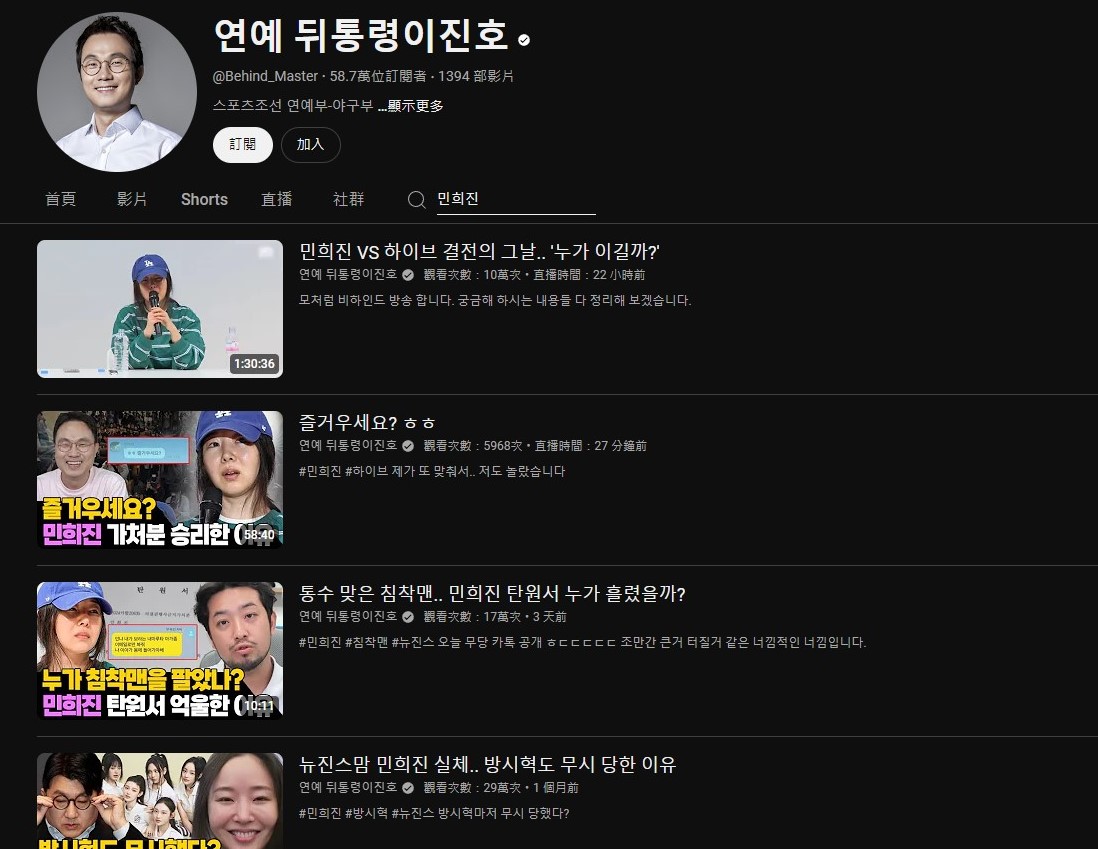Select the 社群 community tab
1098x849 pixels.
(x=349, y=199)
